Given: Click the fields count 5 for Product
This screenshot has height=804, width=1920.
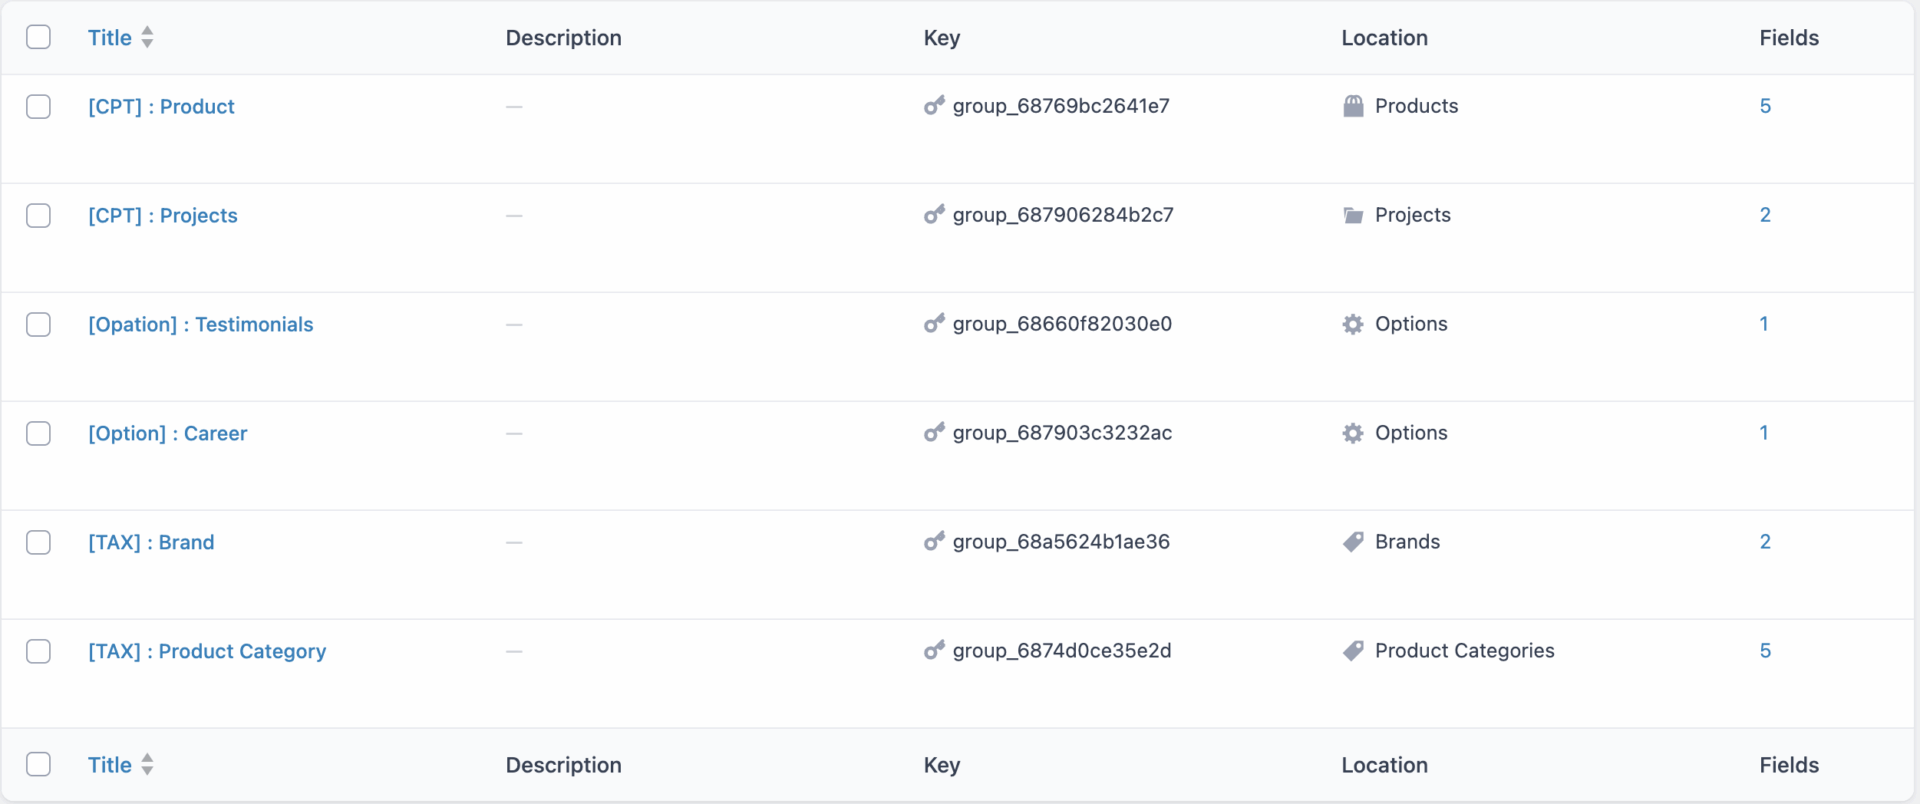Looking at the screenshot, I should 1765,106.
